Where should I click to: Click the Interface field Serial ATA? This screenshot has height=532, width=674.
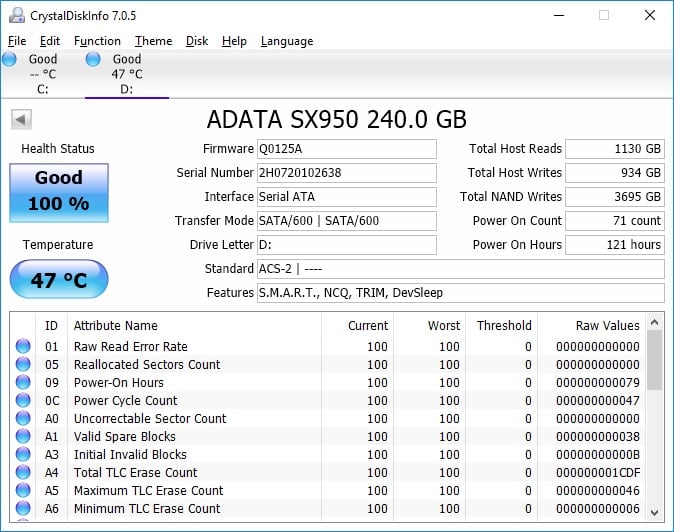click(x=347, y=197)
